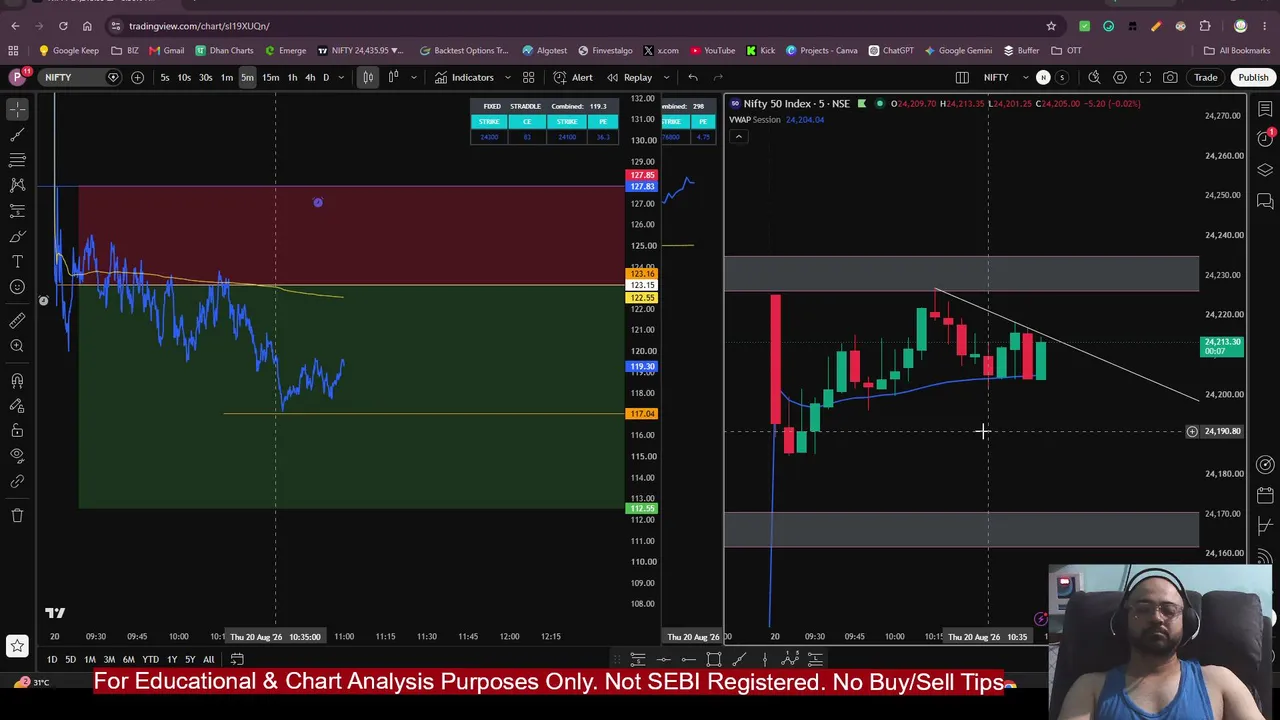
Task: Take a chart snapshot with camera icon
Action: 1170,77
